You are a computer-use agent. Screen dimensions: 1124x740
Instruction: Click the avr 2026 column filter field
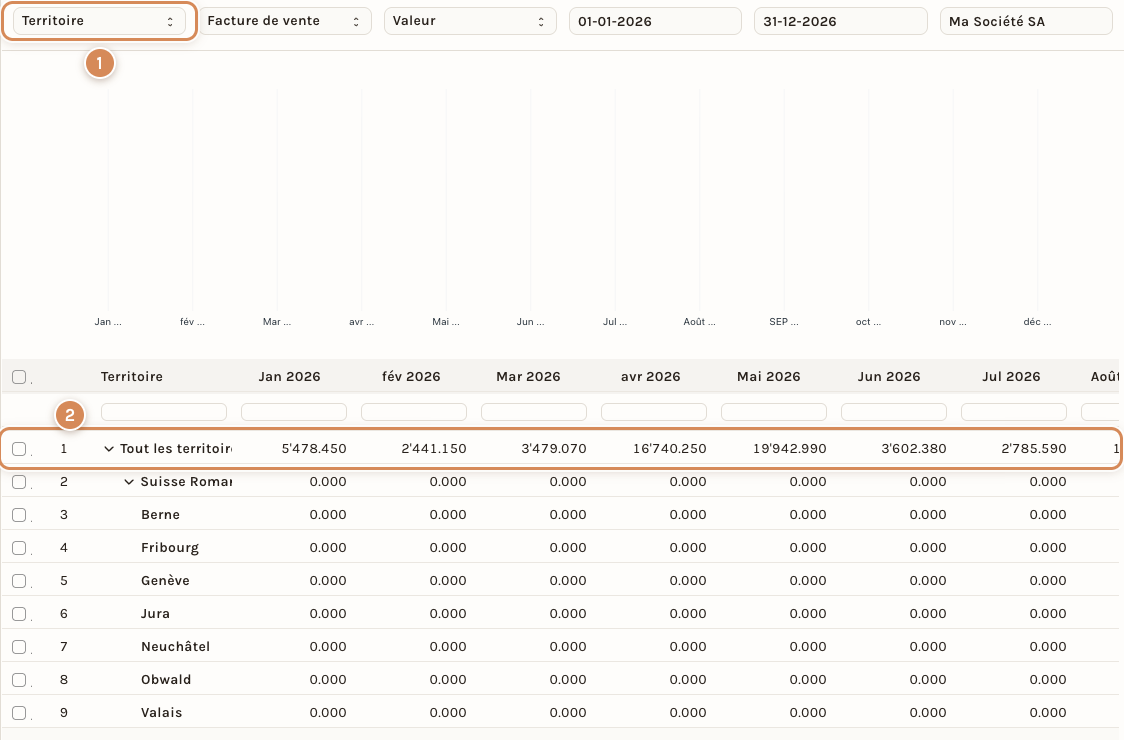pos(654,412)
